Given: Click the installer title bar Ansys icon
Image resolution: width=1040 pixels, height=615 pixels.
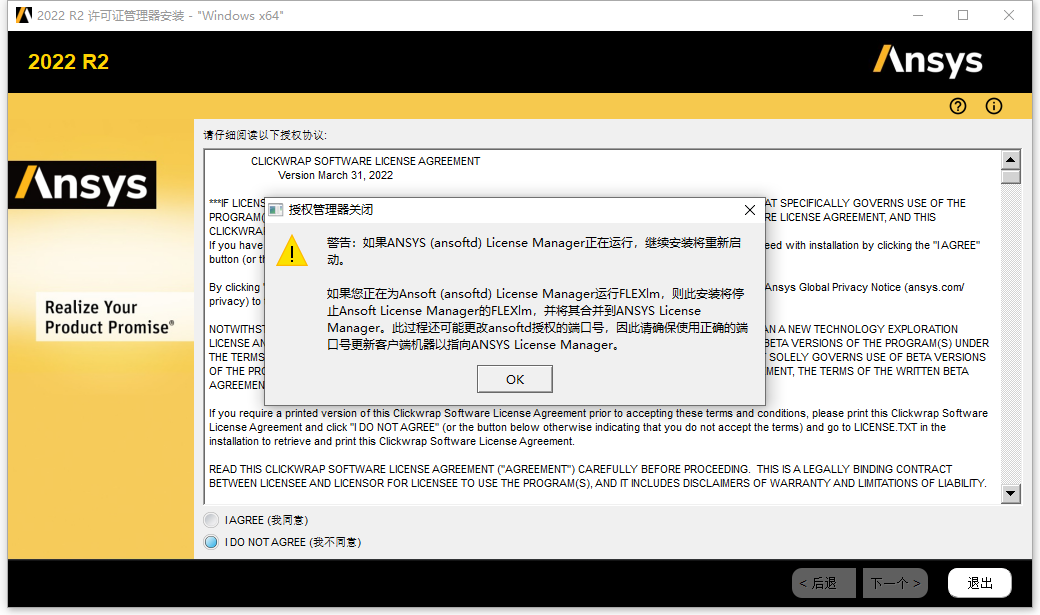Looking at the screenshot, I should click(24, 15).
